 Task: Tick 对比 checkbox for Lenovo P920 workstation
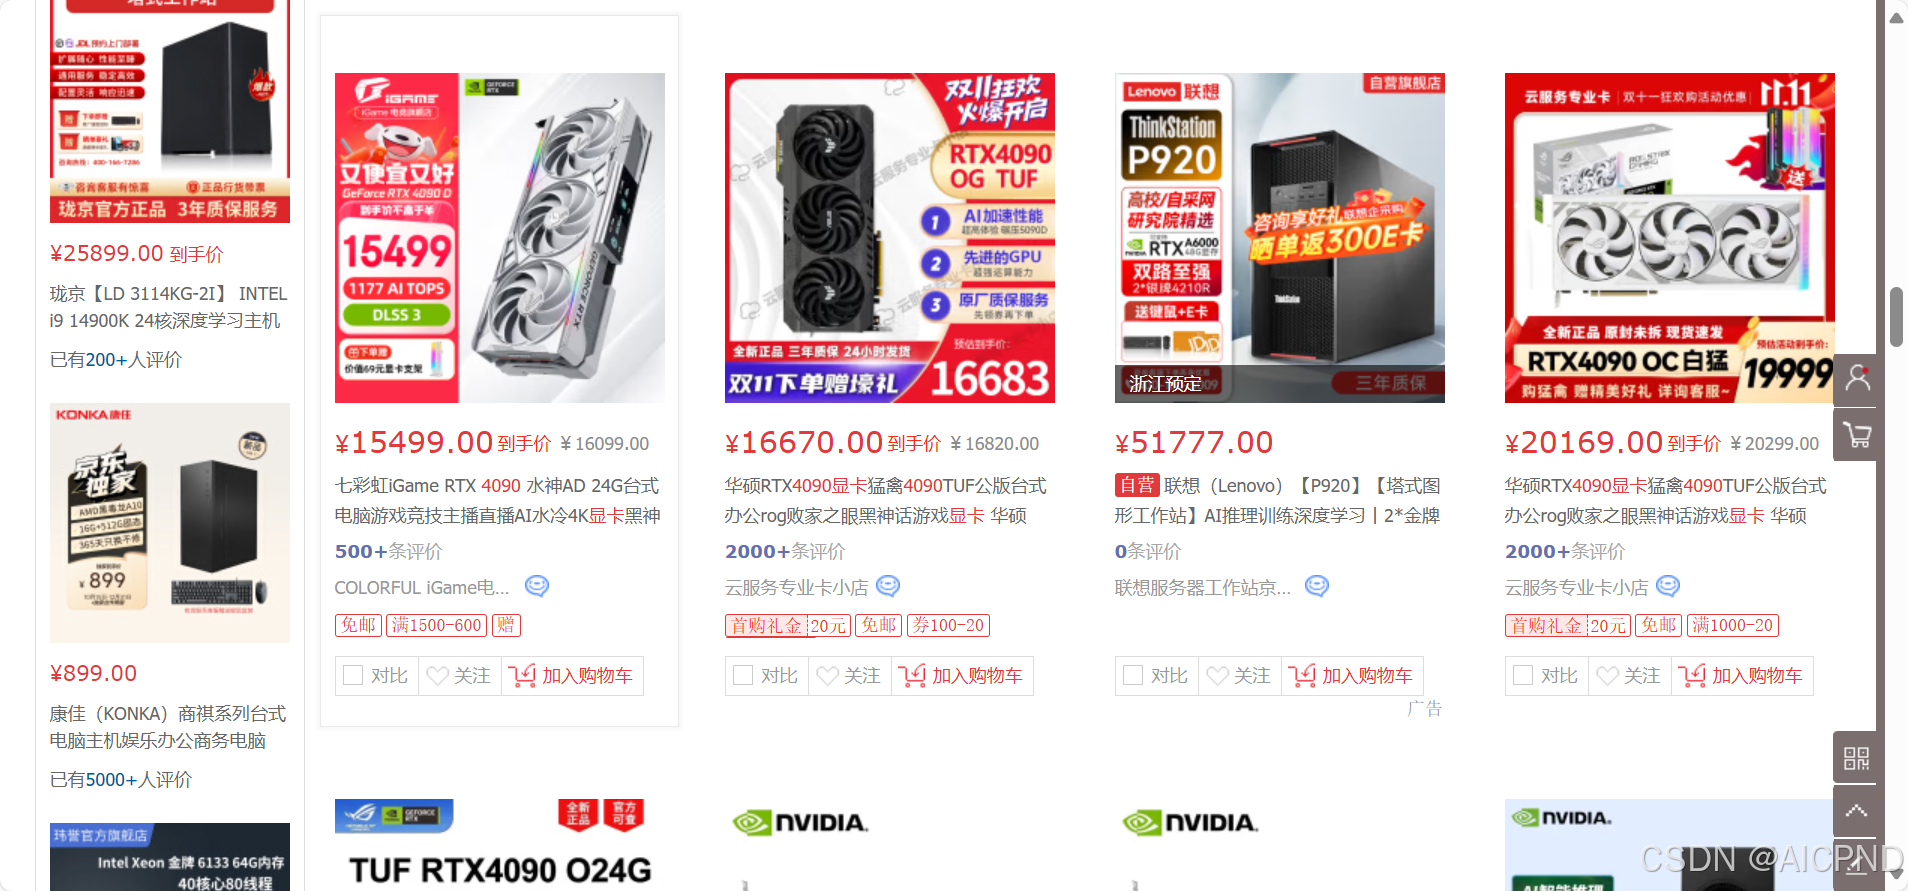[1133, 676]
